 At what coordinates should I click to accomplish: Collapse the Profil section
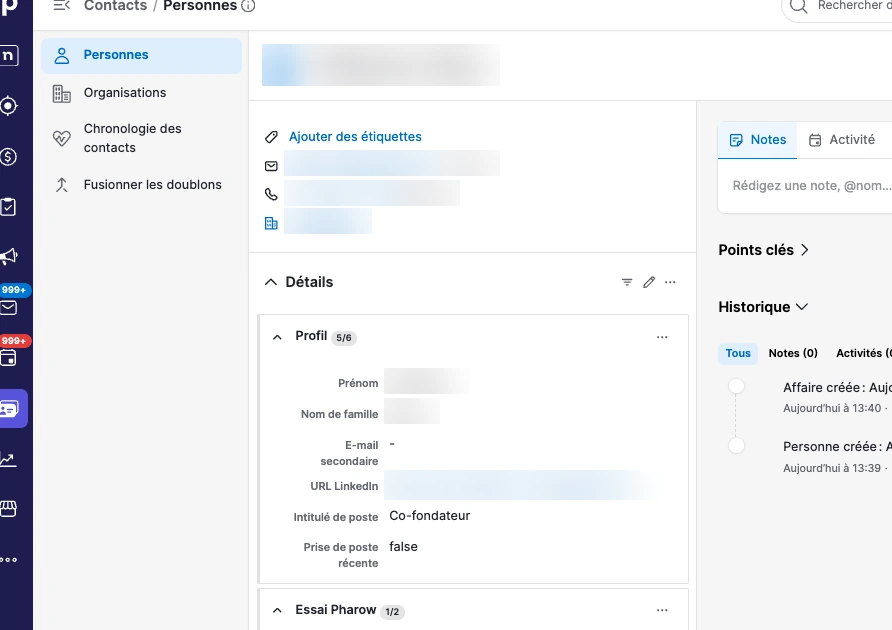coord(277,337)
